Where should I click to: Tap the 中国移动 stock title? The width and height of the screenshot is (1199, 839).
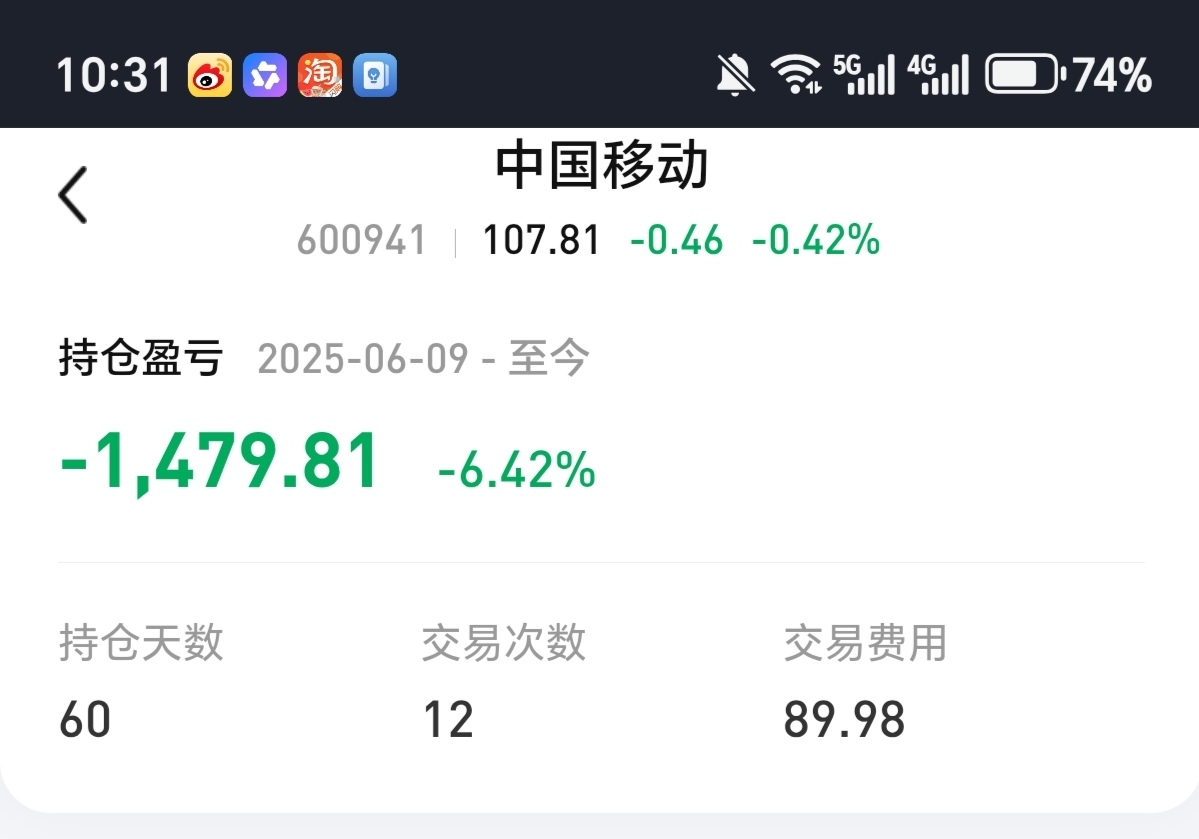[x=602, y=165]
